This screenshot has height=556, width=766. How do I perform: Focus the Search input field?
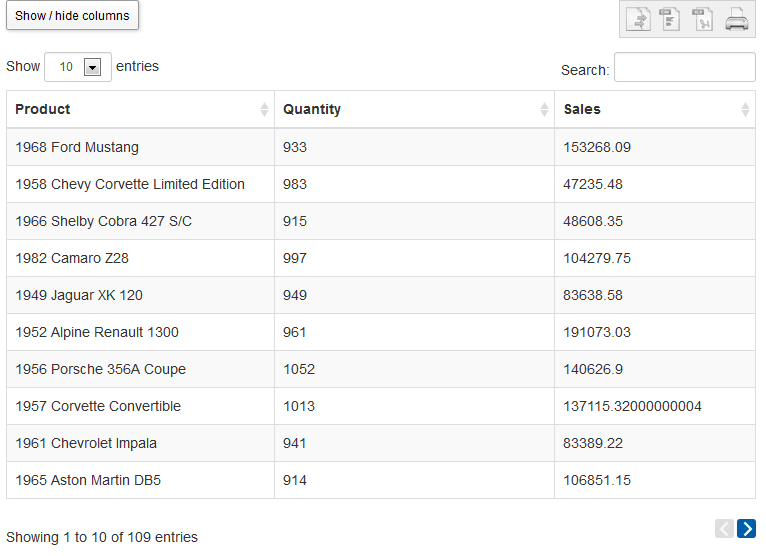(x=684, y=67)
